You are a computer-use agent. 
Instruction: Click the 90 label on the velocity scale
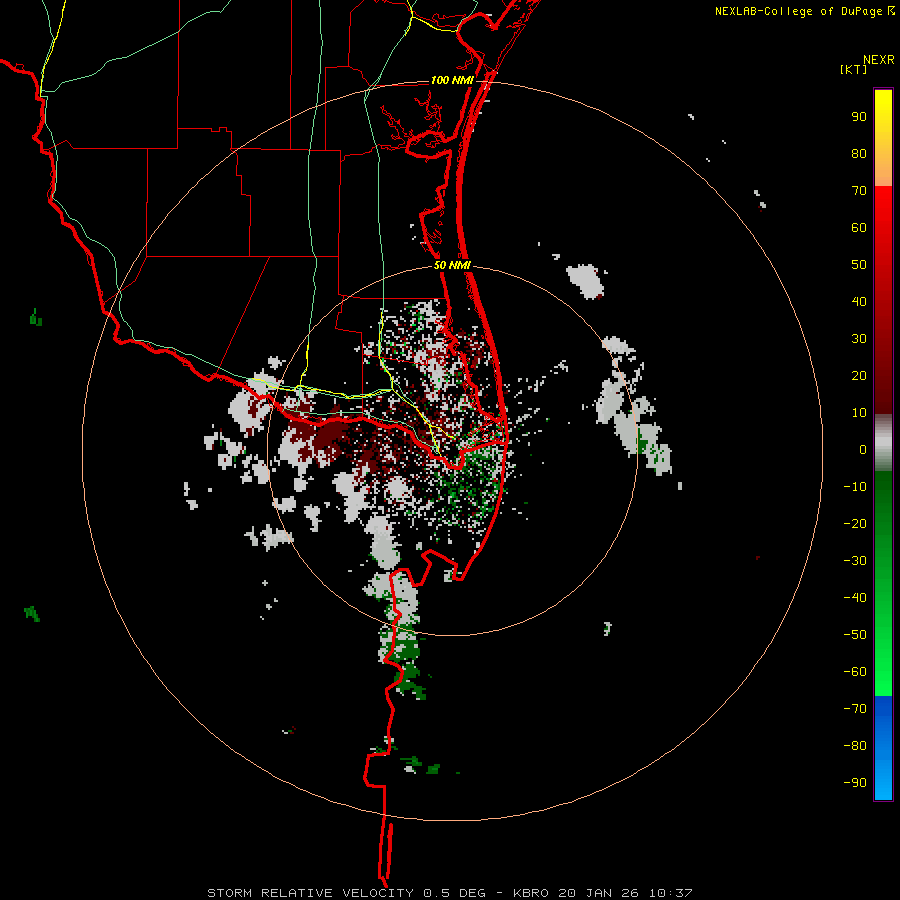pyautogui.click(x=859, y=117)
